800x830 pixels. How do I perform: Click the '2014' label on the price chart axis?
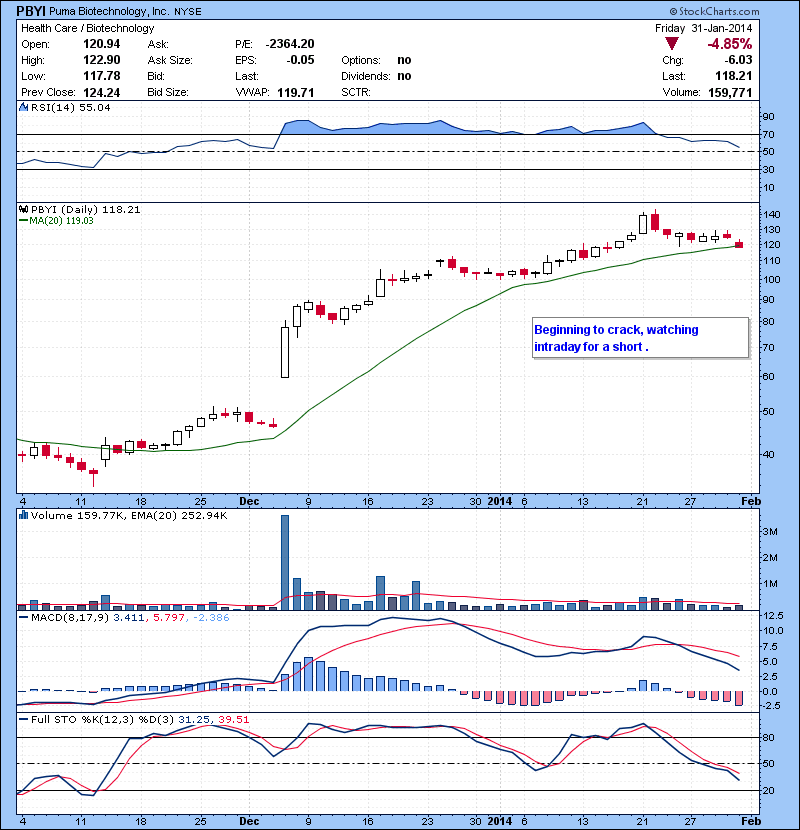point(500,501)
